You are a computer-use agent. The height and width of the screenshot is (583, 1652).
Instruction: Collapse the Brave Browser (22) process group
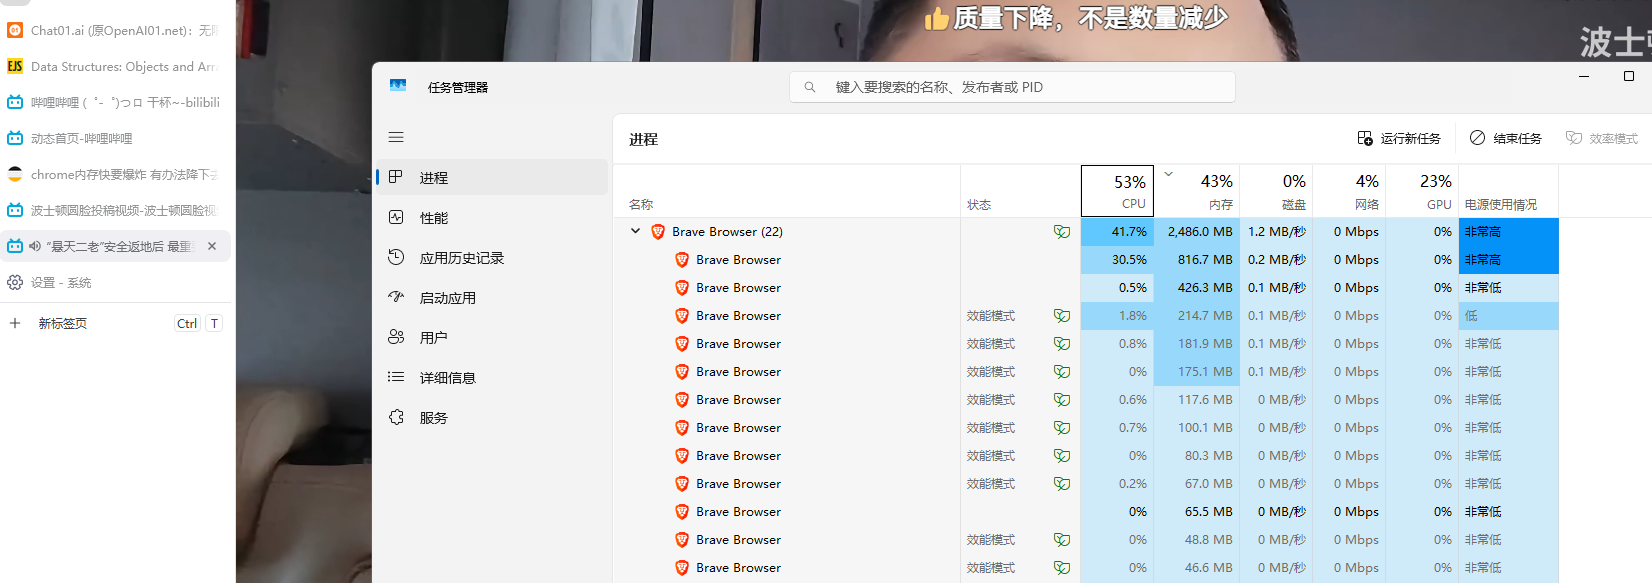pyautogui.click(x=635, y=231)
